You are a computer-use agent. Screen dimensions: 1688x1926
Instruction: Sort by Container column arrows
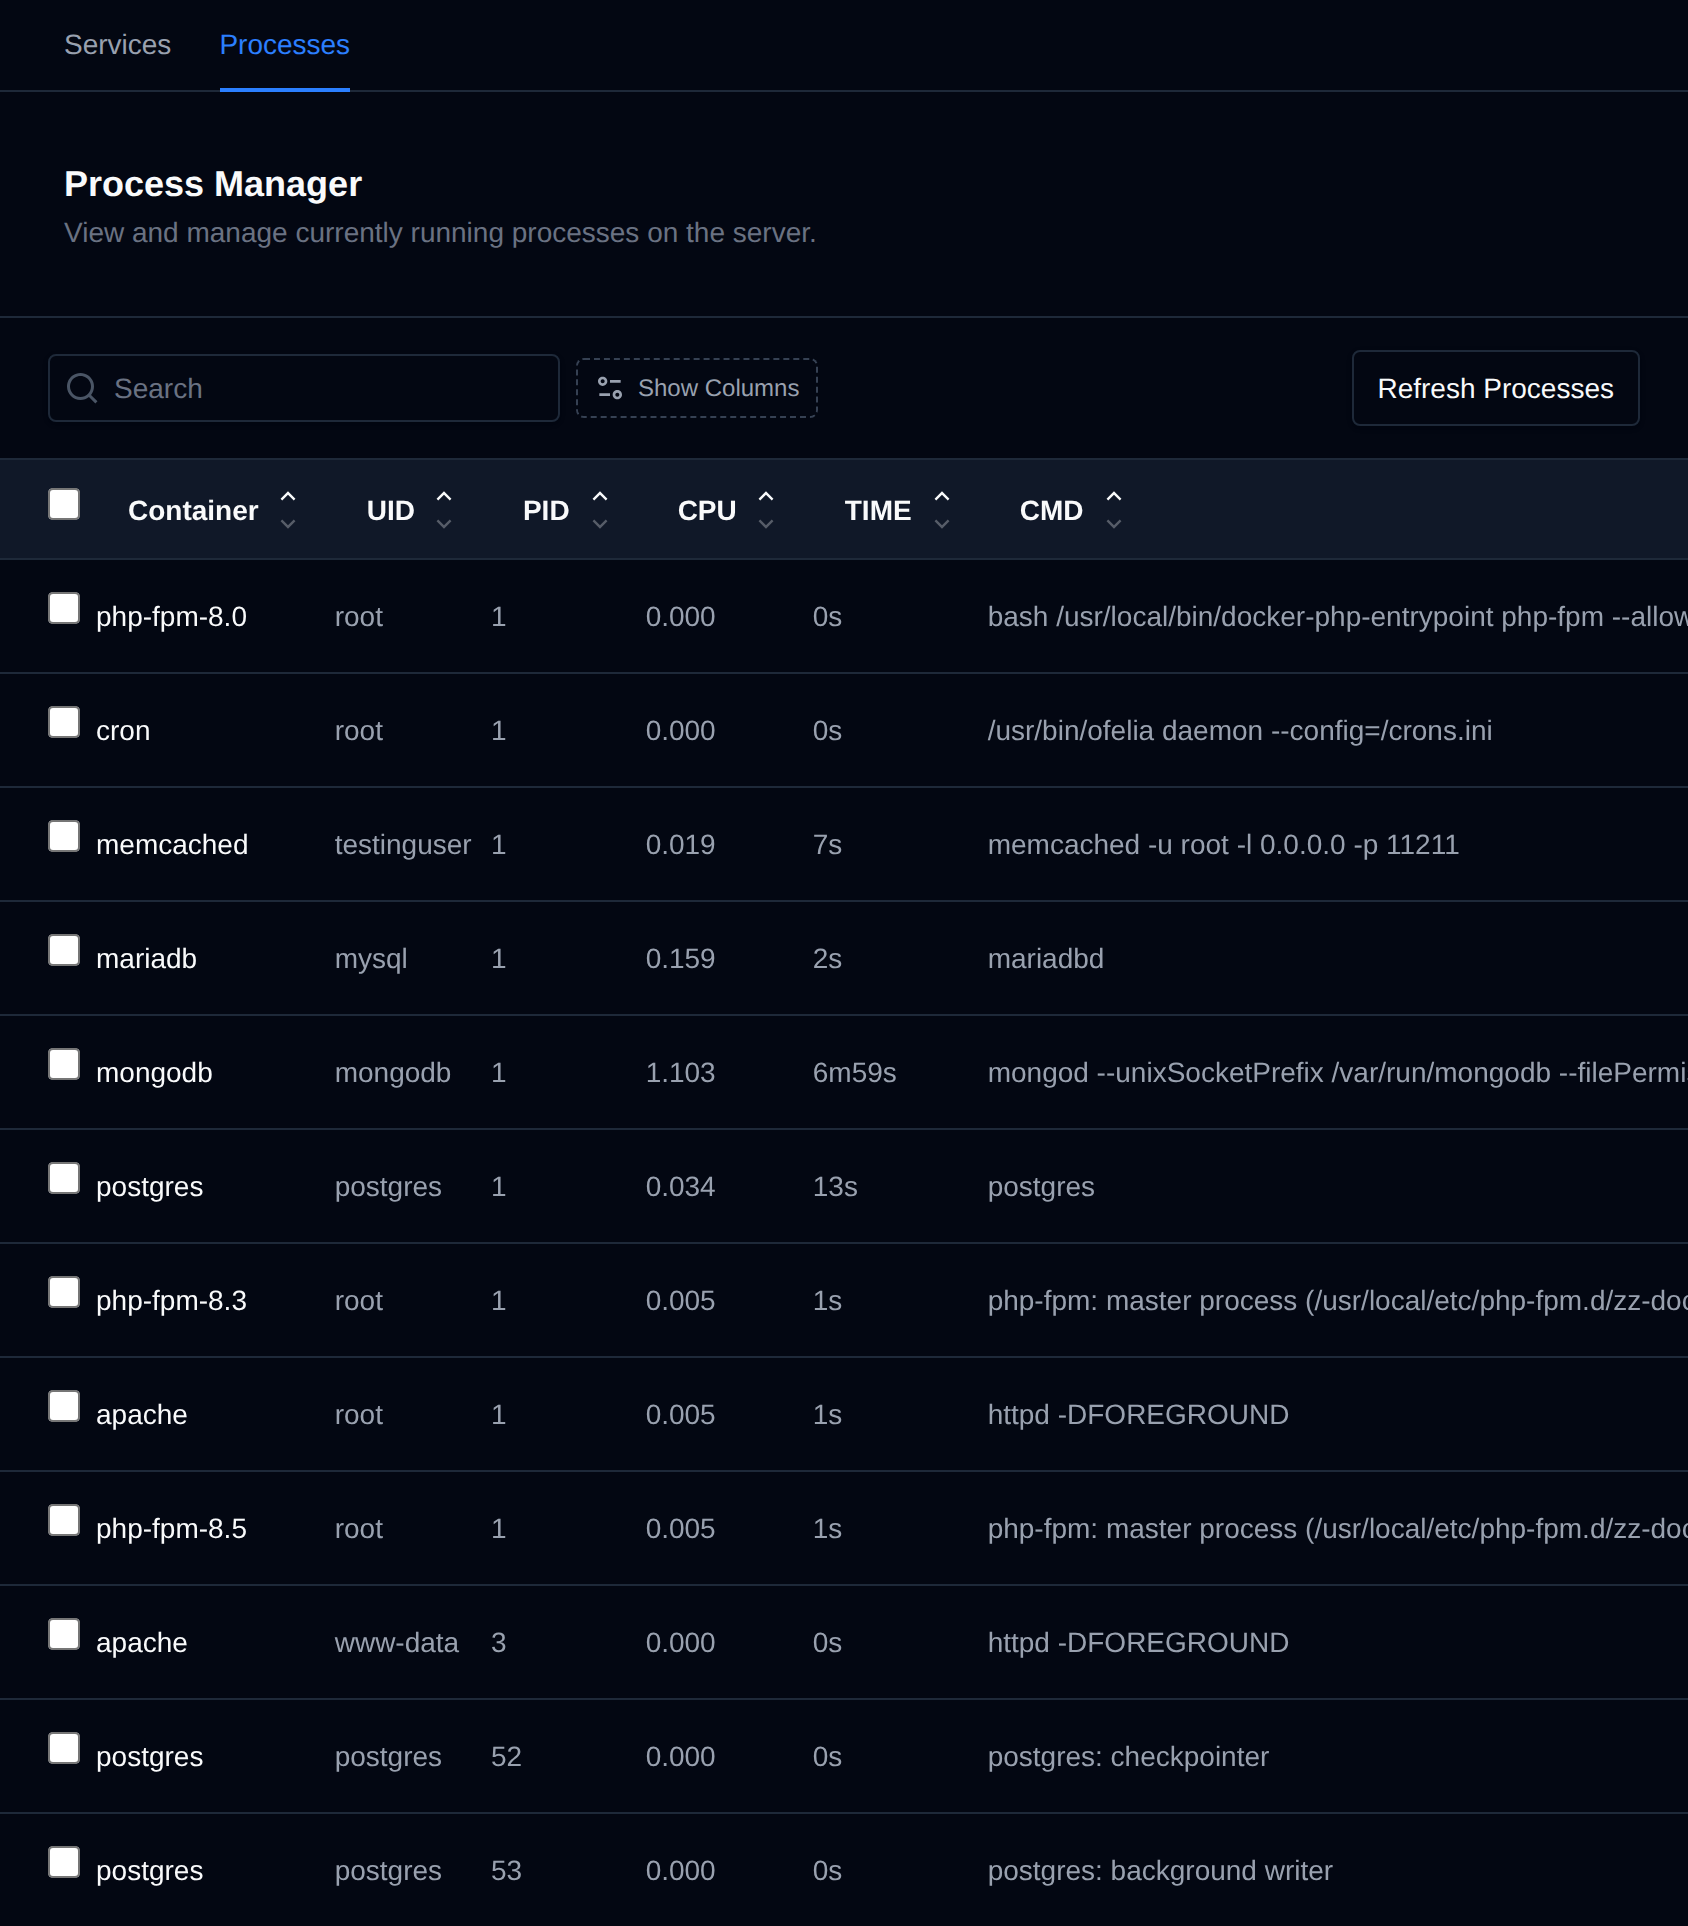coord(288,510)
